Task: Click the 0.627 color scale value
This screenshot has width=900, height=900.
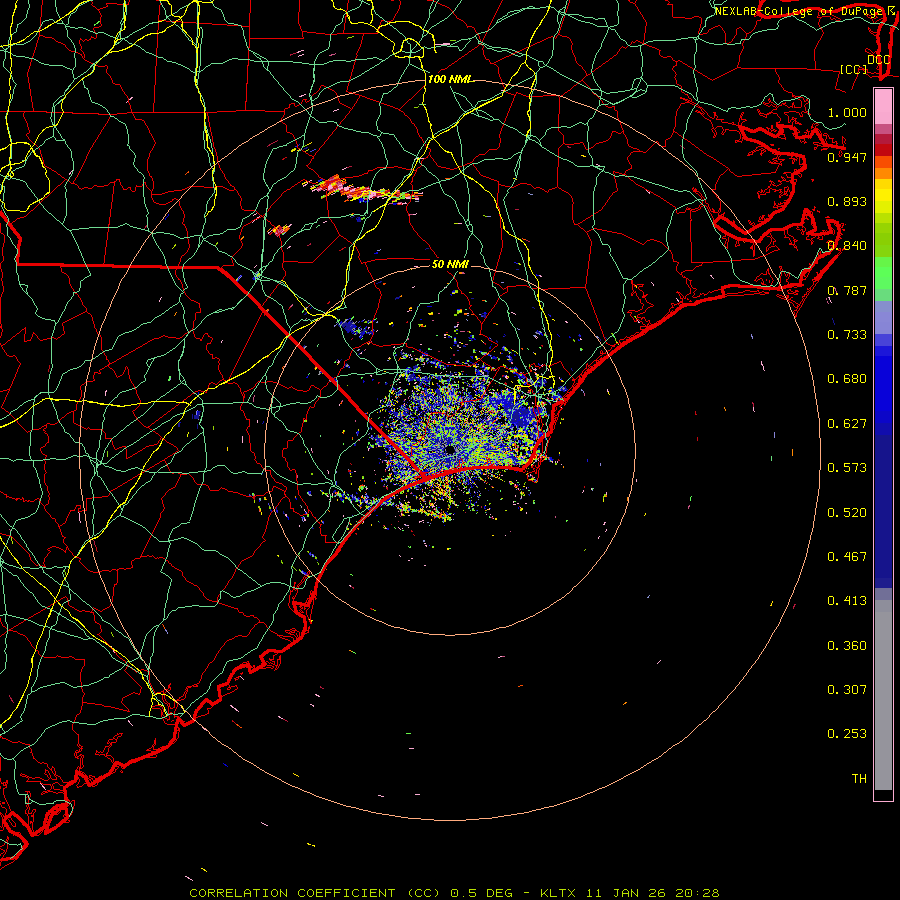Action: [847, 424]
